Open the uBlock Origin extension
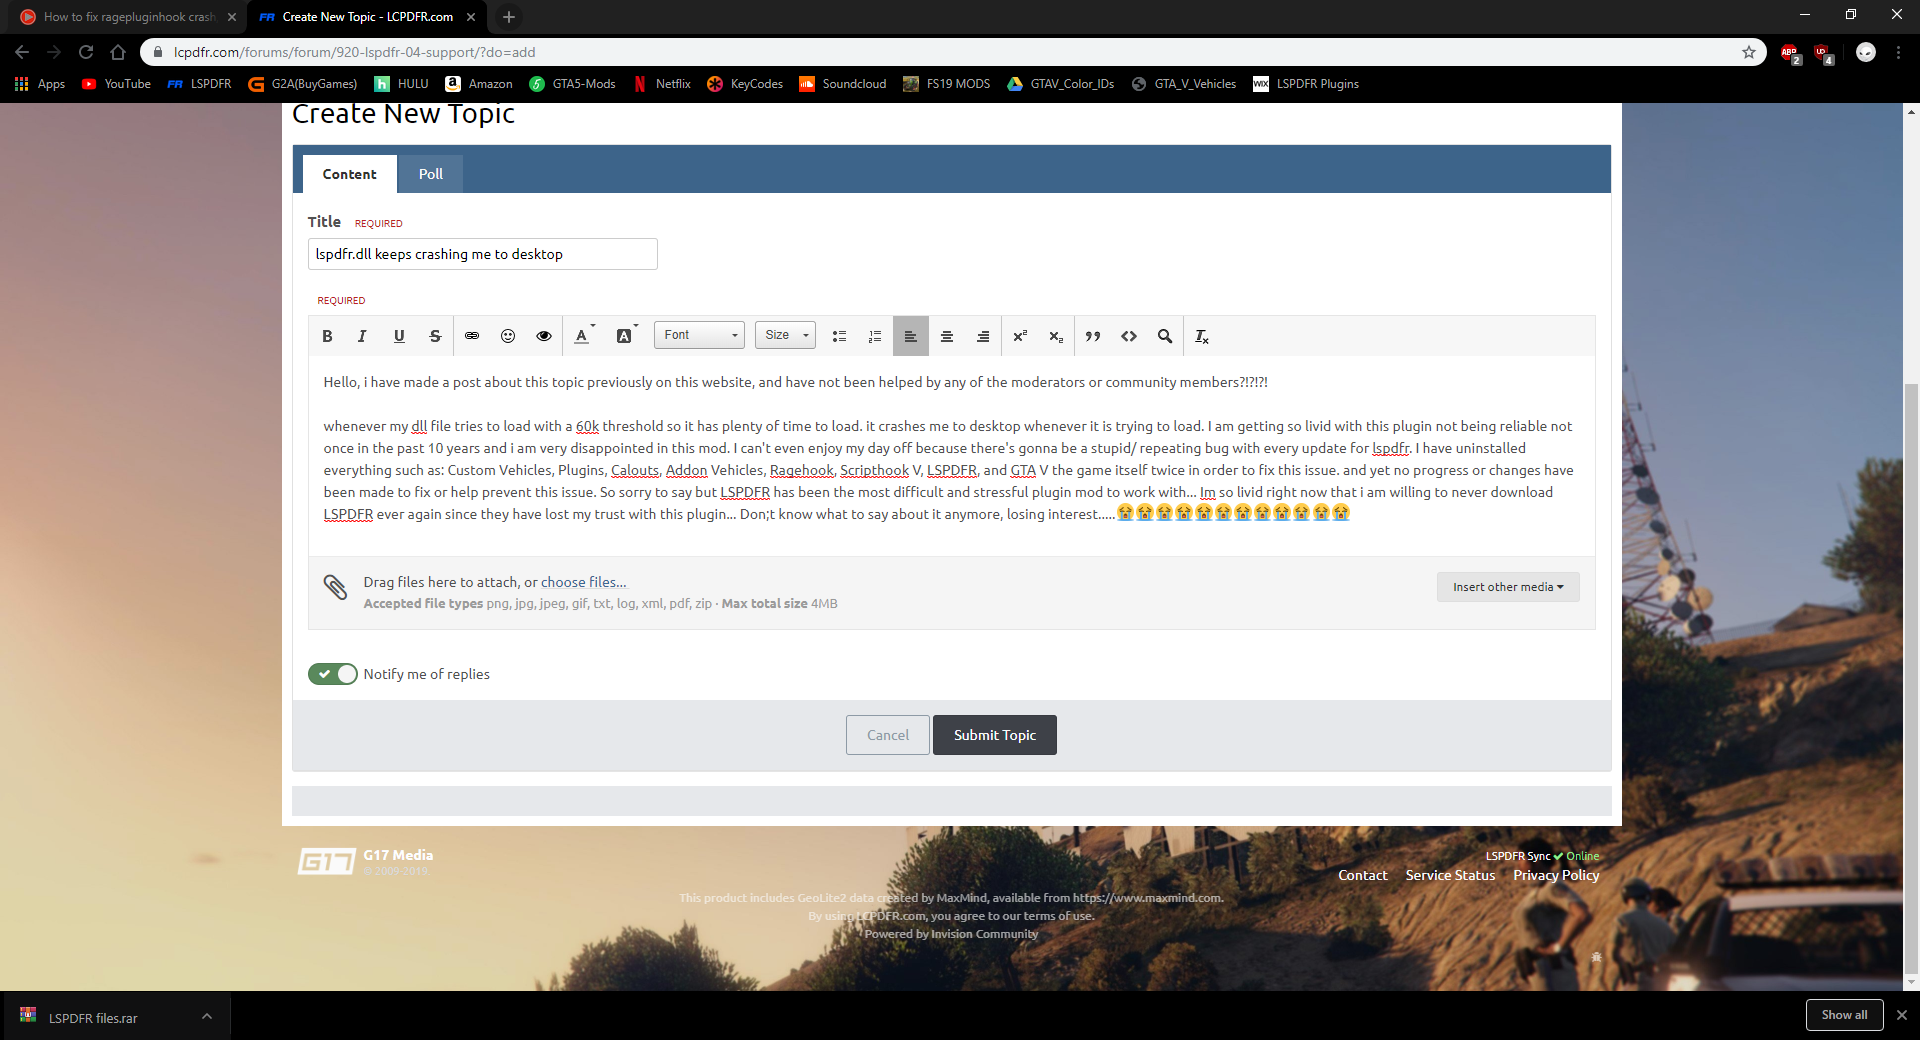This screenshot has height=1040, width=1920. point(1822,53)
